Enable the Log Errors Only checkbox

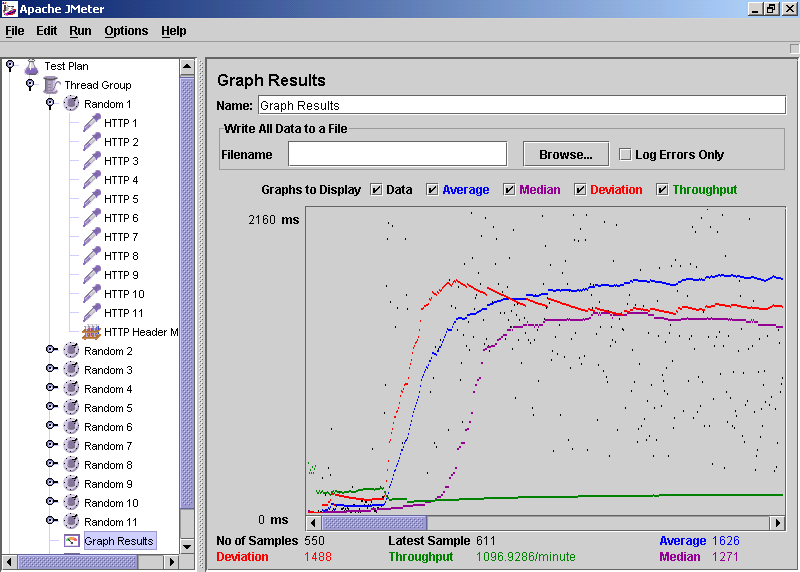(x=625, y=154)
